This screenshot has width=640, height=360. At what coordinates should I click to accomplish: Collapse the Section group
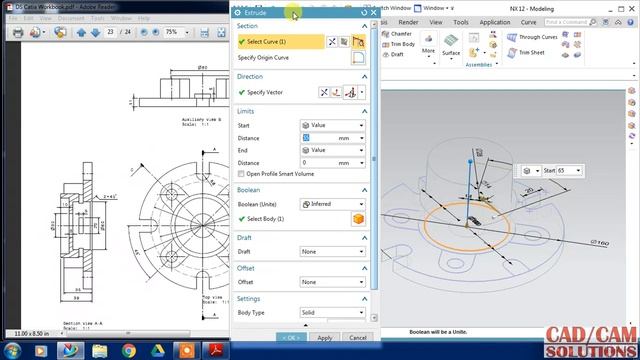tap(364, 26)
